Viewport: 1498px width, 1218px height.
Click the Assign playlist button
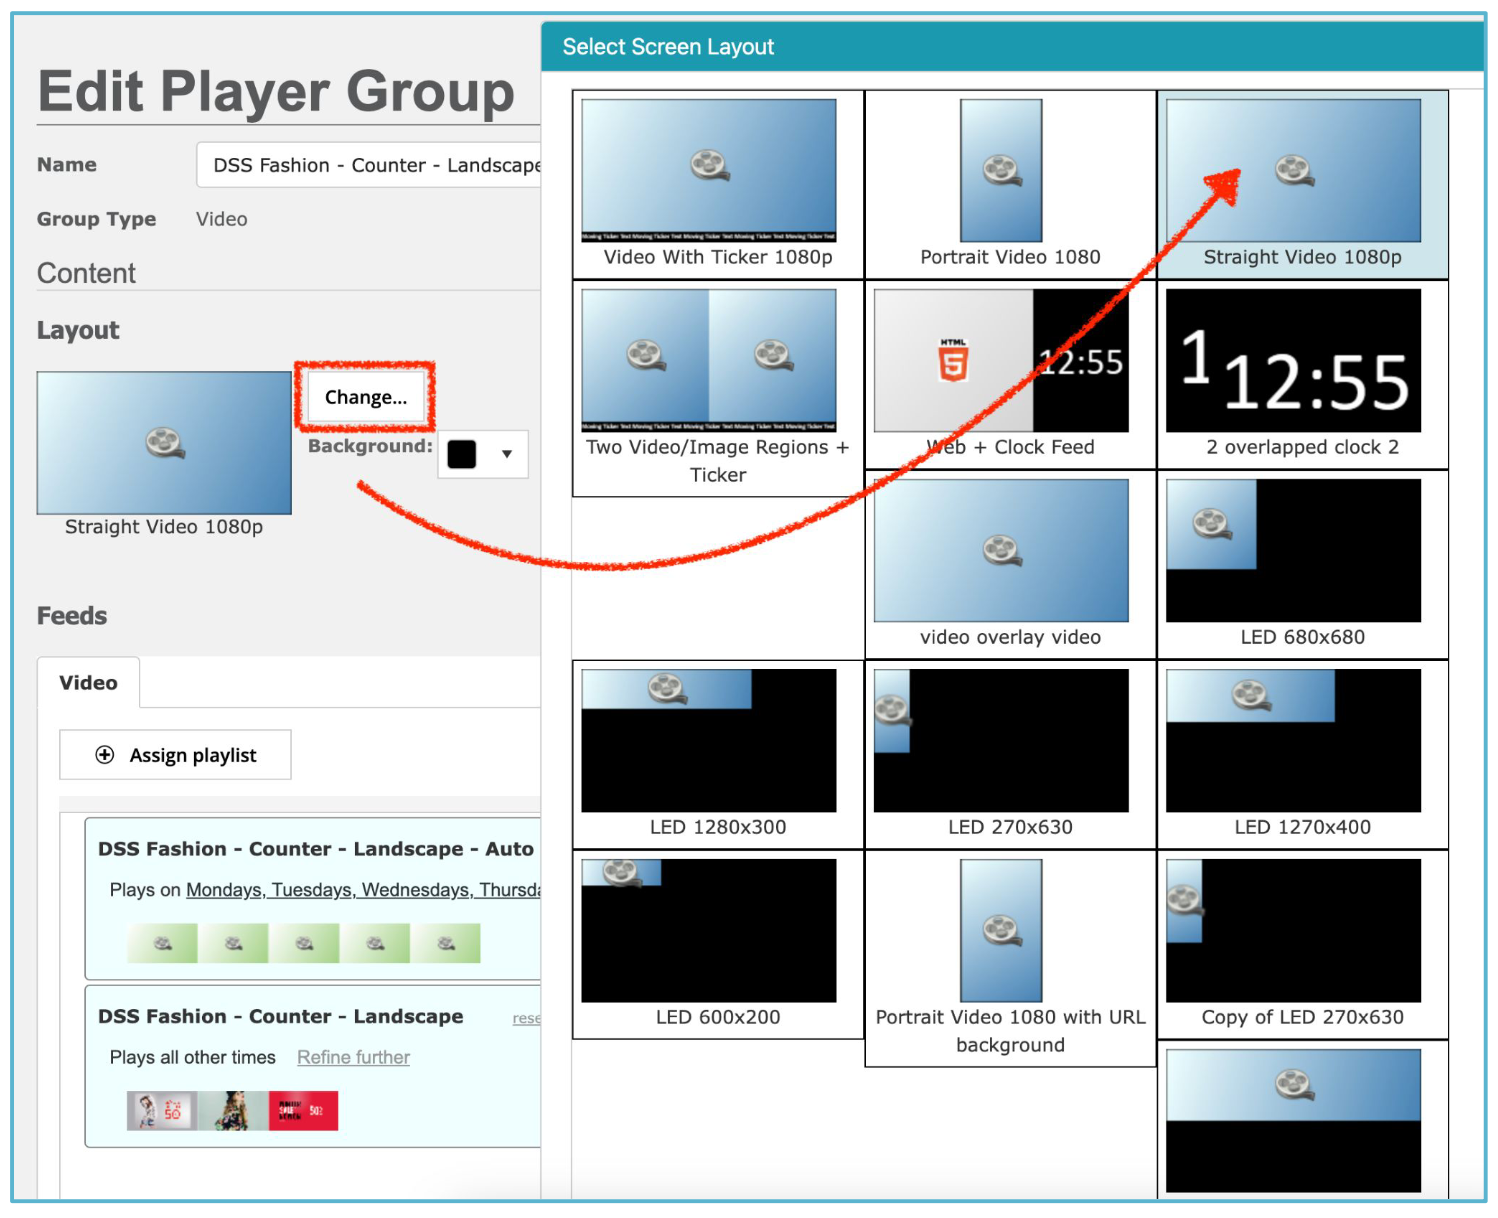[x=175, y=755]
